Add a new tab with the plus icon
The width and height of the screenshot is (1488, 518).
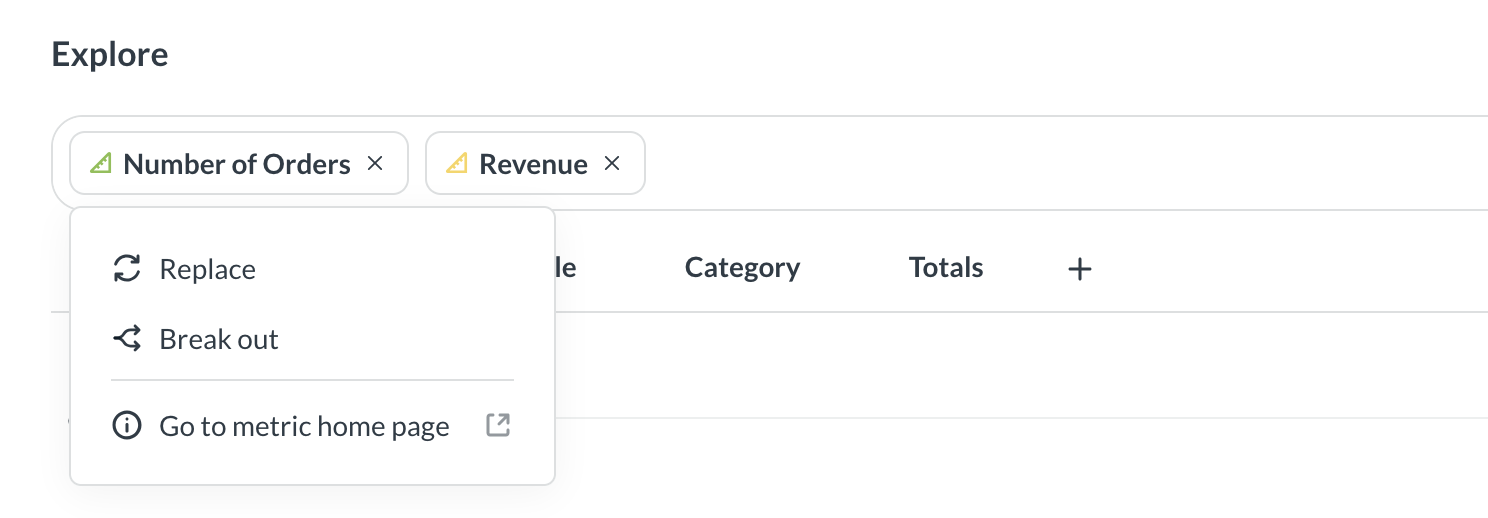1079,268
